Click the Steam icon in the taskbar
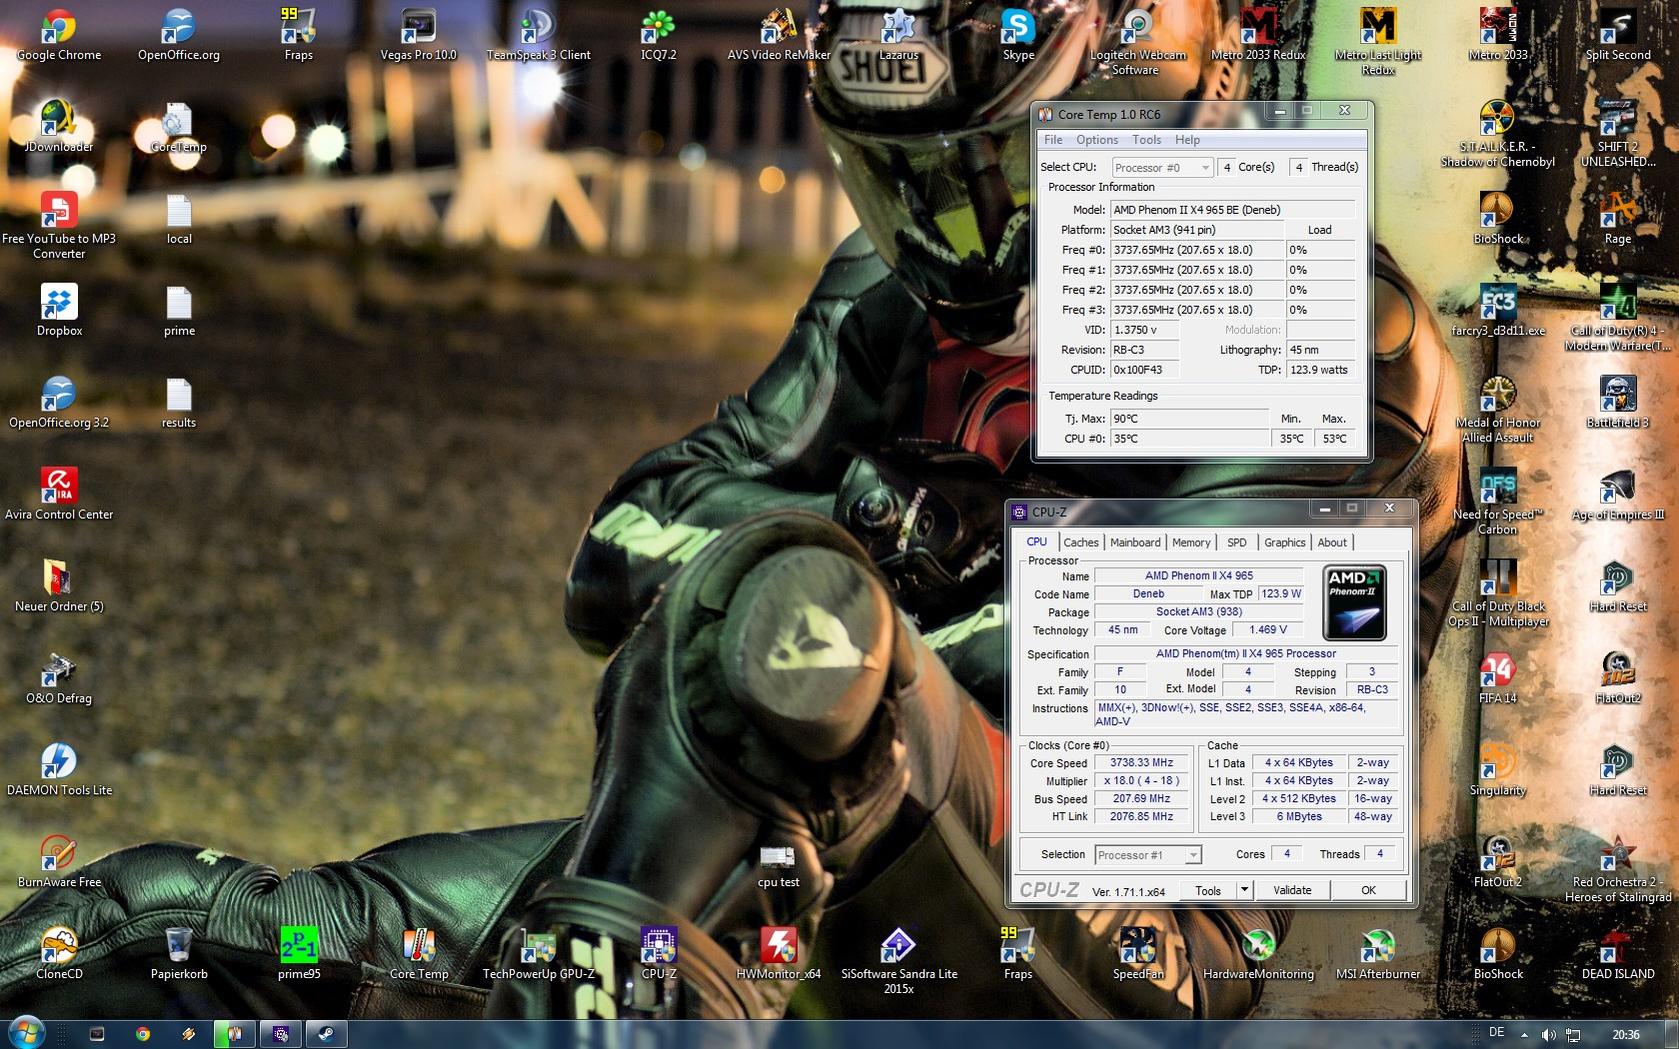Screen dimensions: 1679x1049 tap(327, 1034)
